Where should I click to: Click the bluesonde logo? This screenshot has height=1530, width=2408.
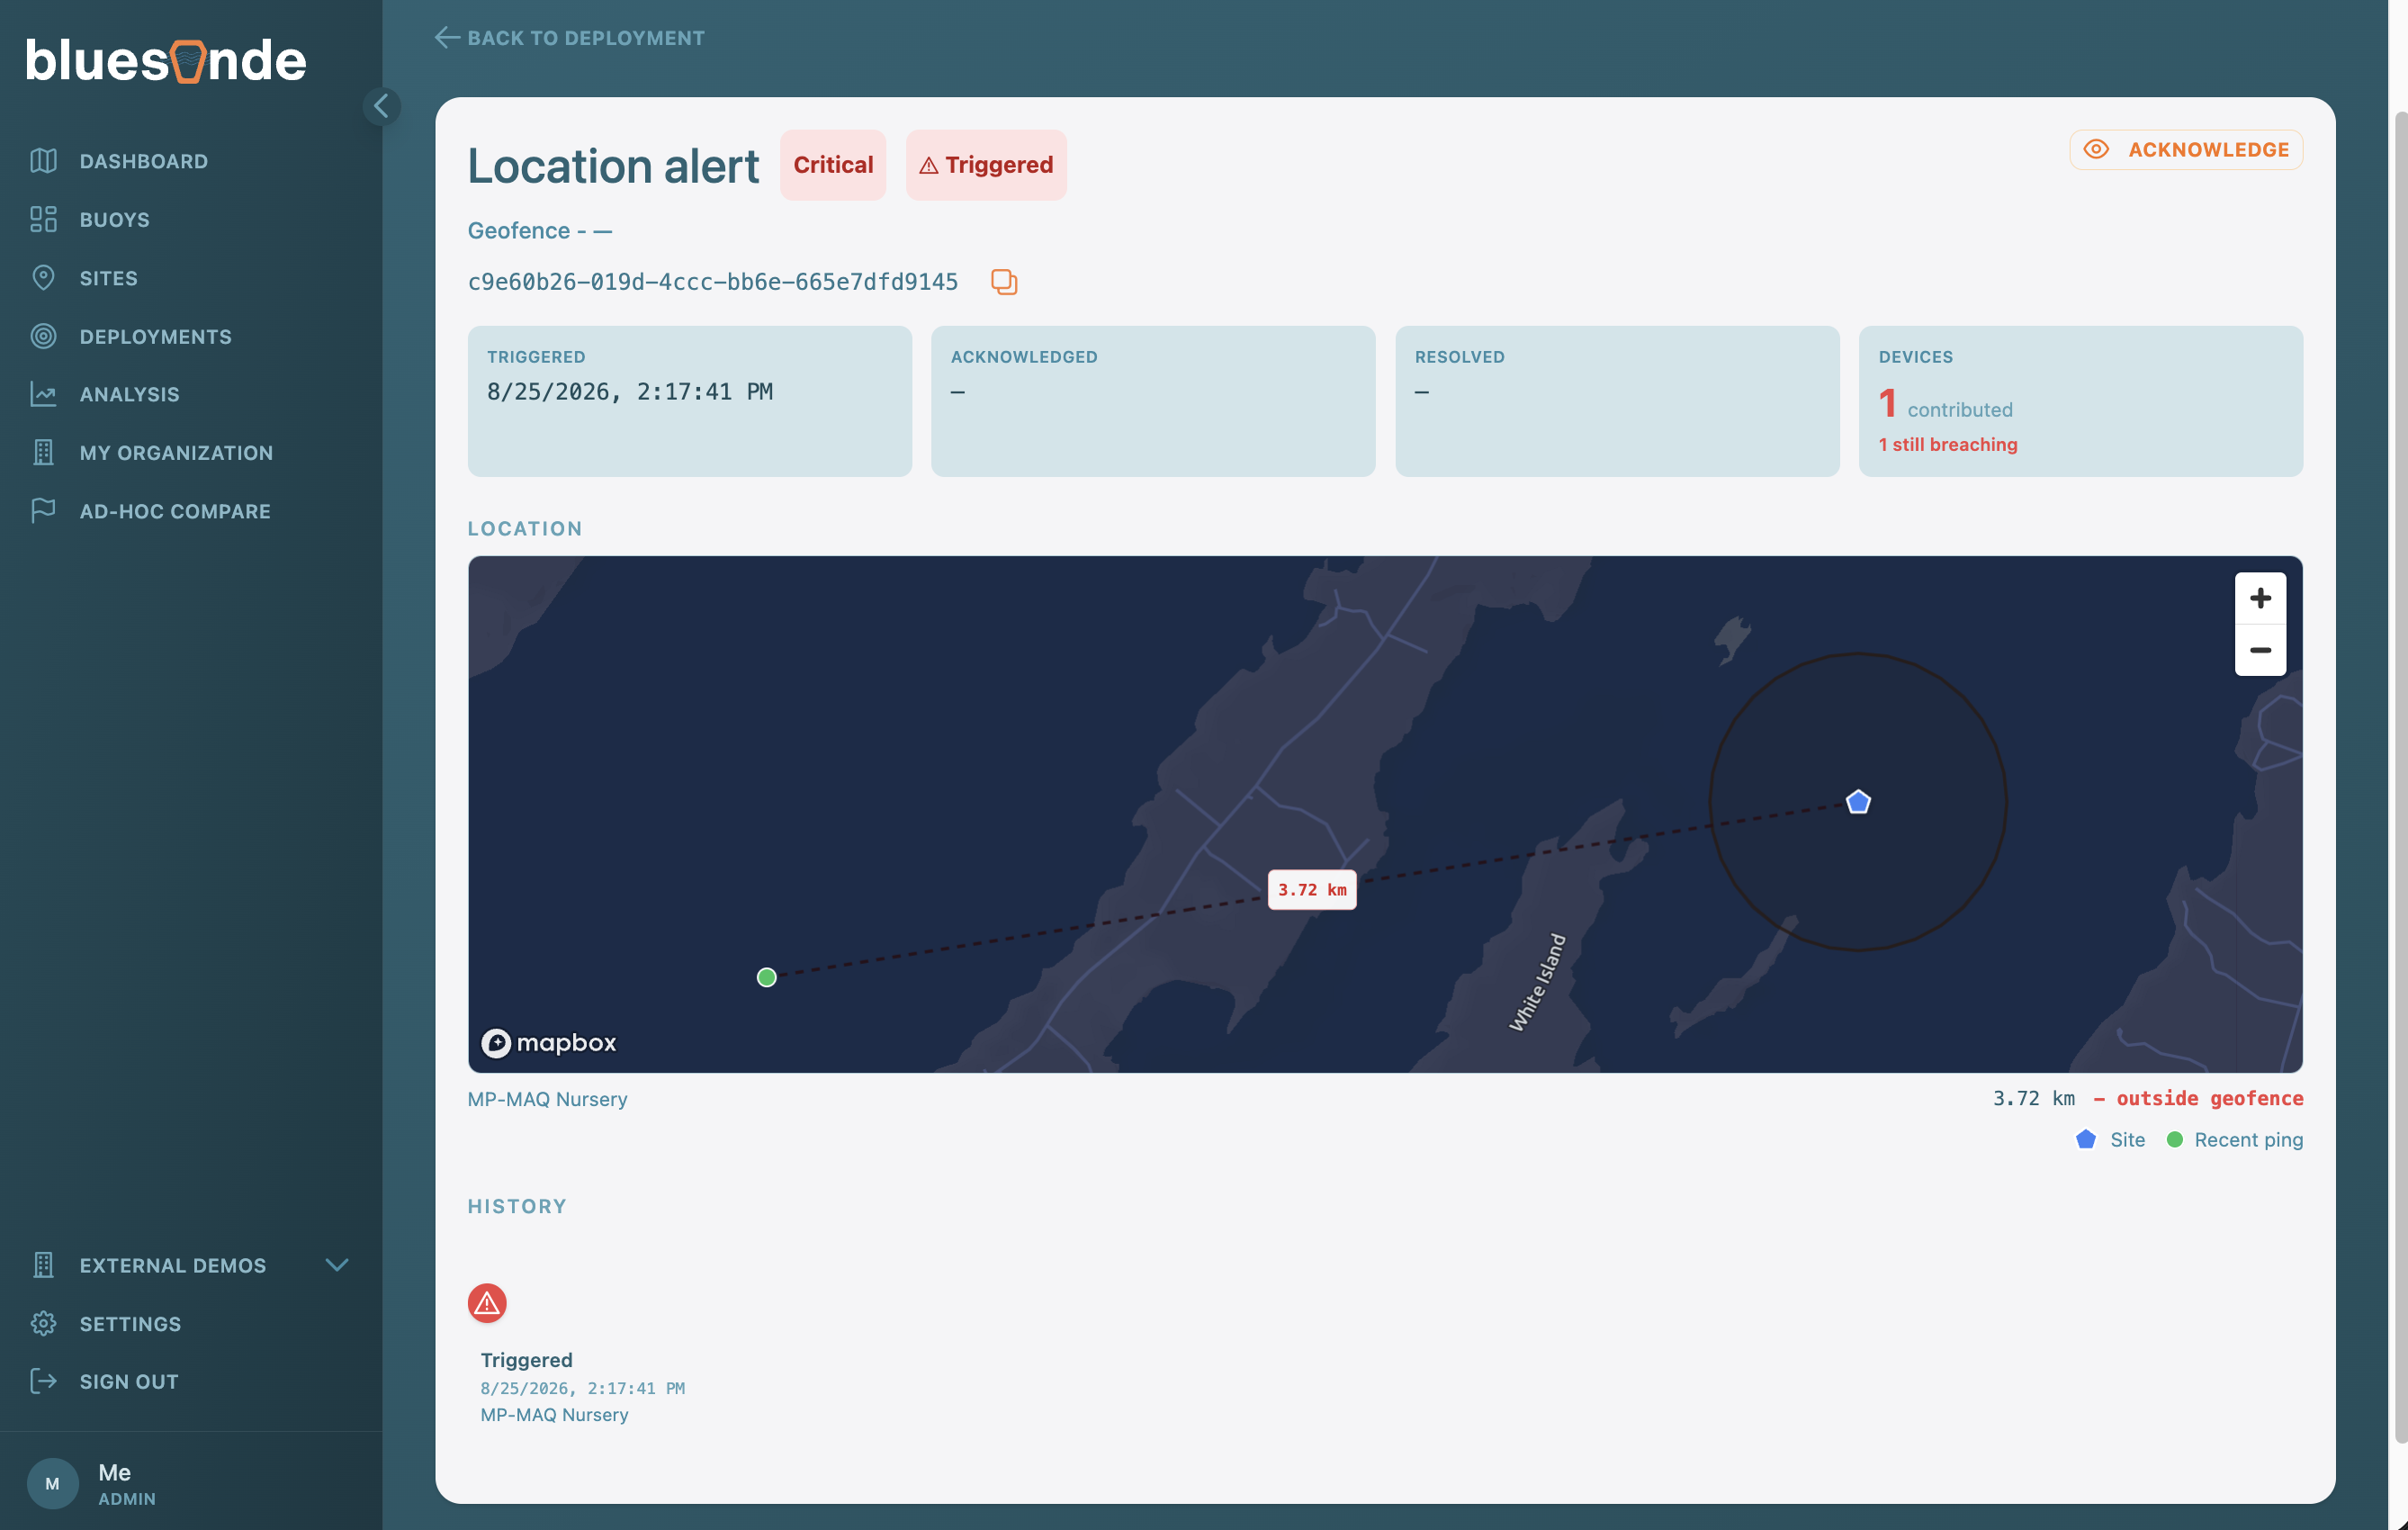tap(166, 60)
